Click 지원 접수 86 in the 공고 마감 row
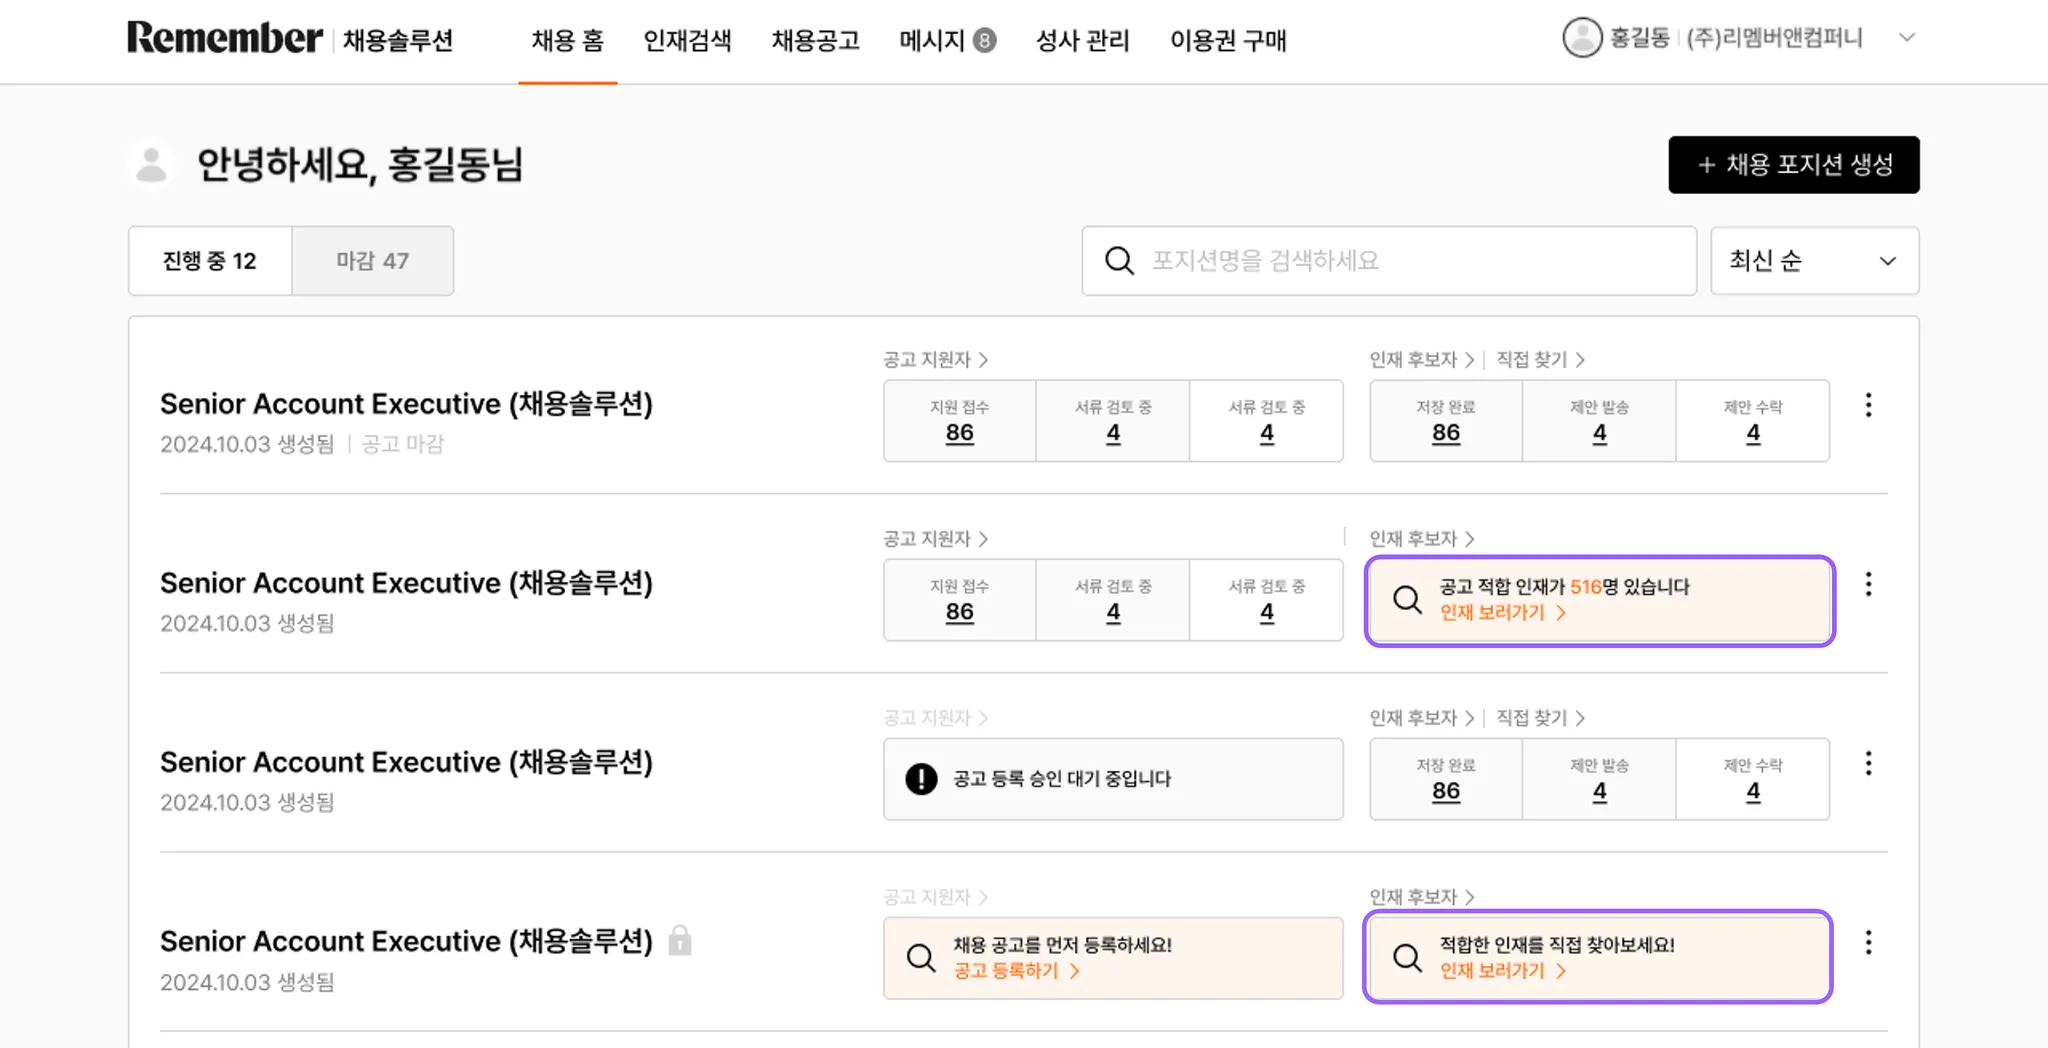 coord(959,421)
